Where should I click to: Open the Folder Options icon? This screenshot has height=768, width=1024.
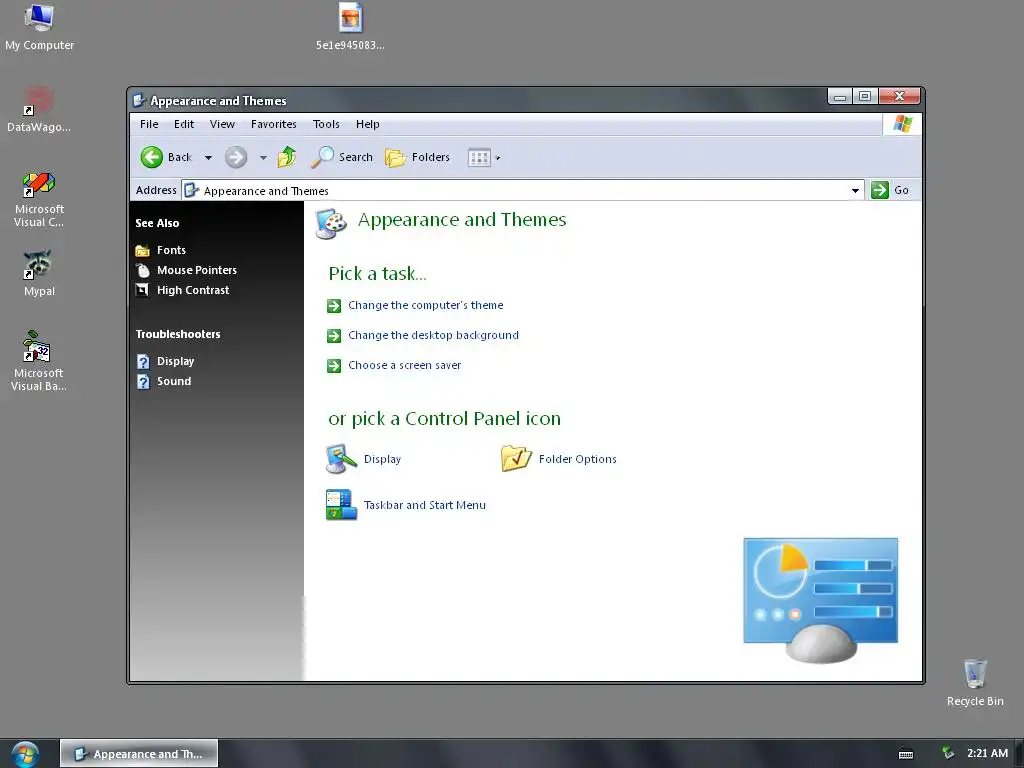point(516,458)
